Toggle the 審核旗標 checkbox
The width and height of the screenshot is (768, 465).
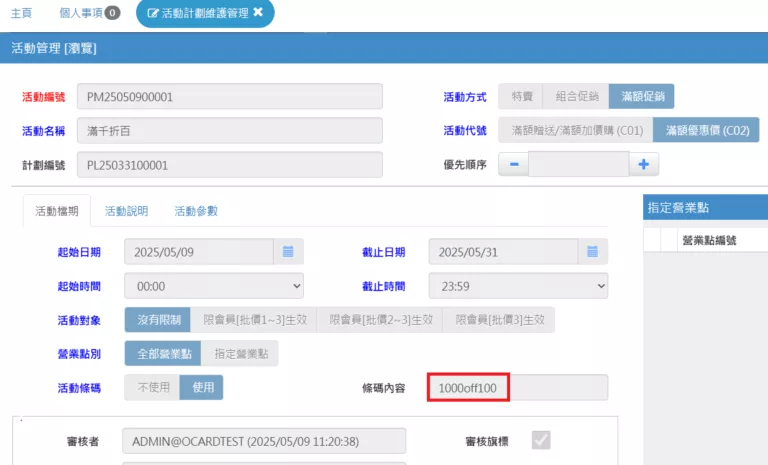(541, 440)
